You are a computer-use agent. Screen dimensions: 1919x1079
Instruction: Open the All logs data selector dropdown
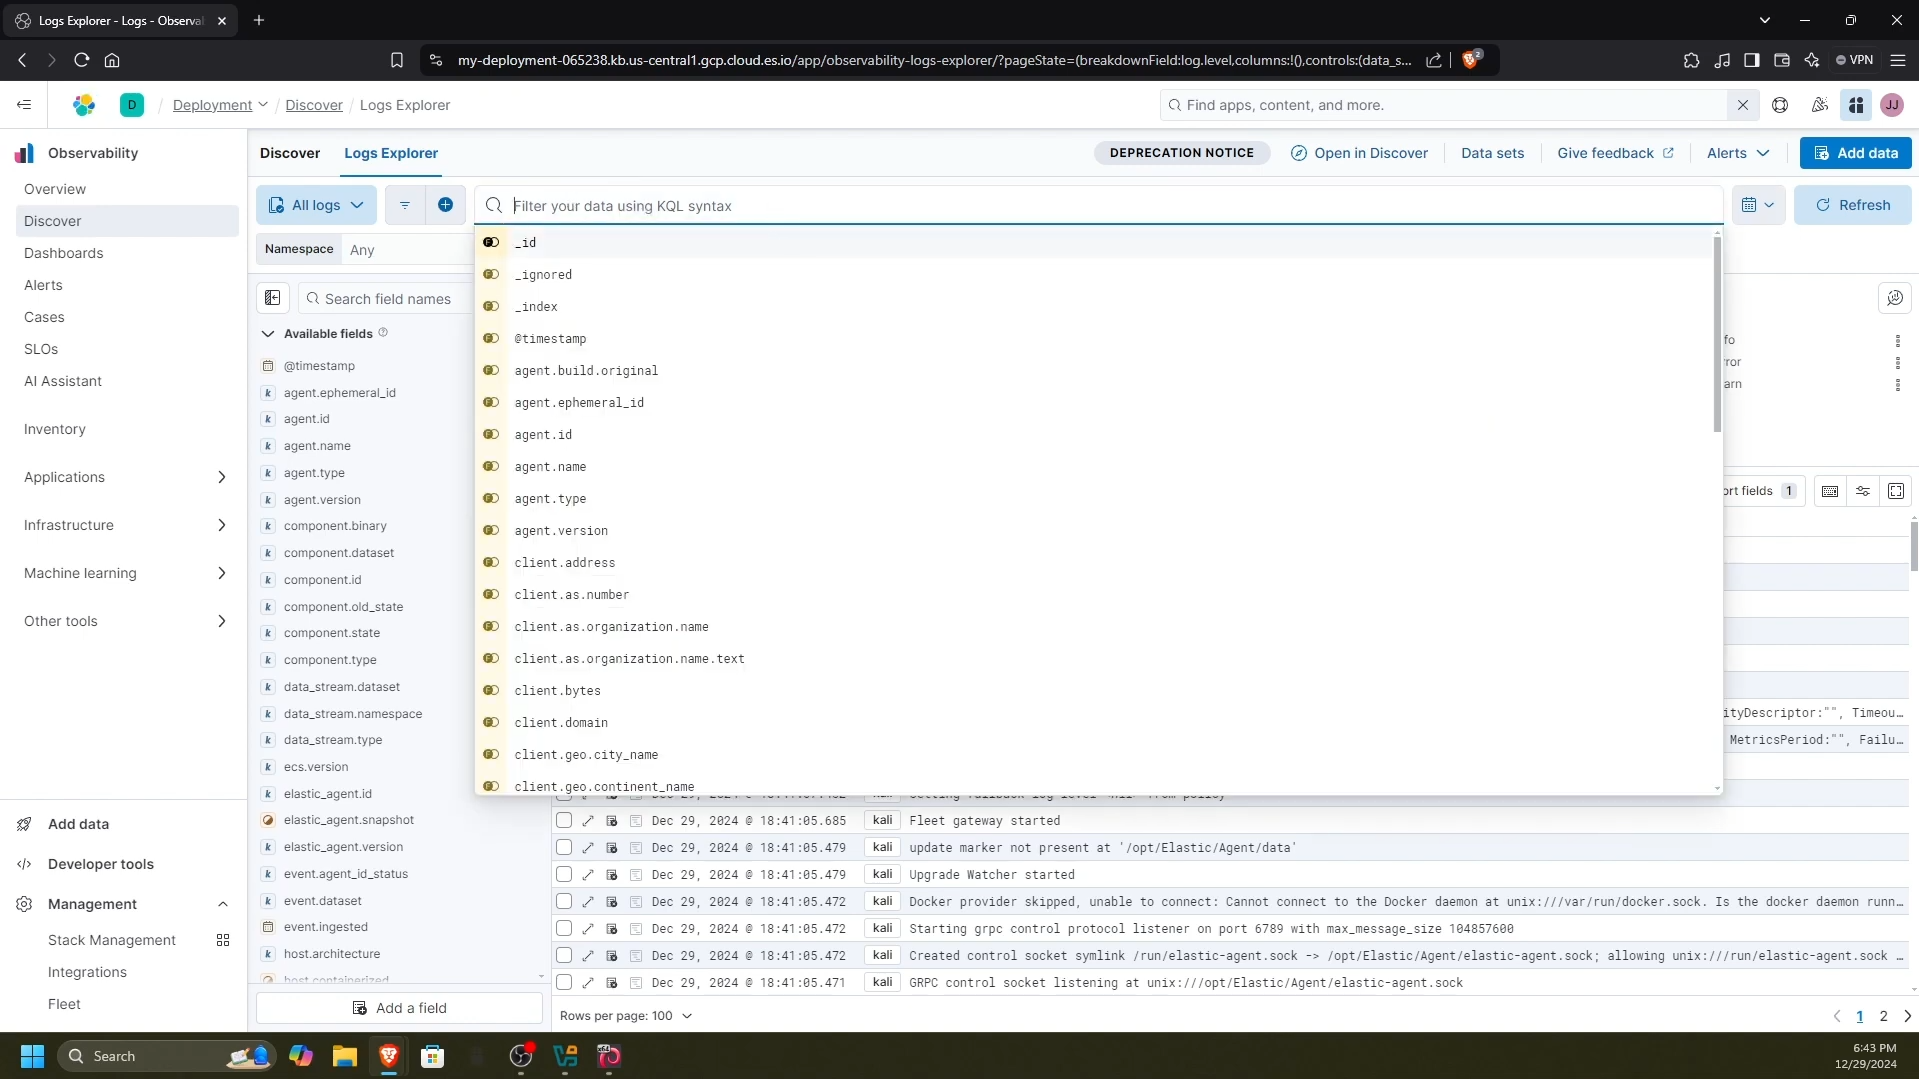pos(317,205)
